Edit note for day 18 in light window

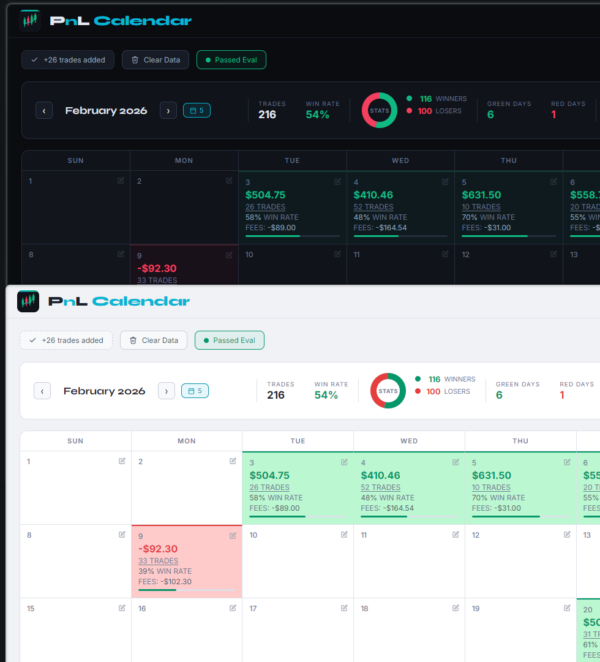point(456,608)
